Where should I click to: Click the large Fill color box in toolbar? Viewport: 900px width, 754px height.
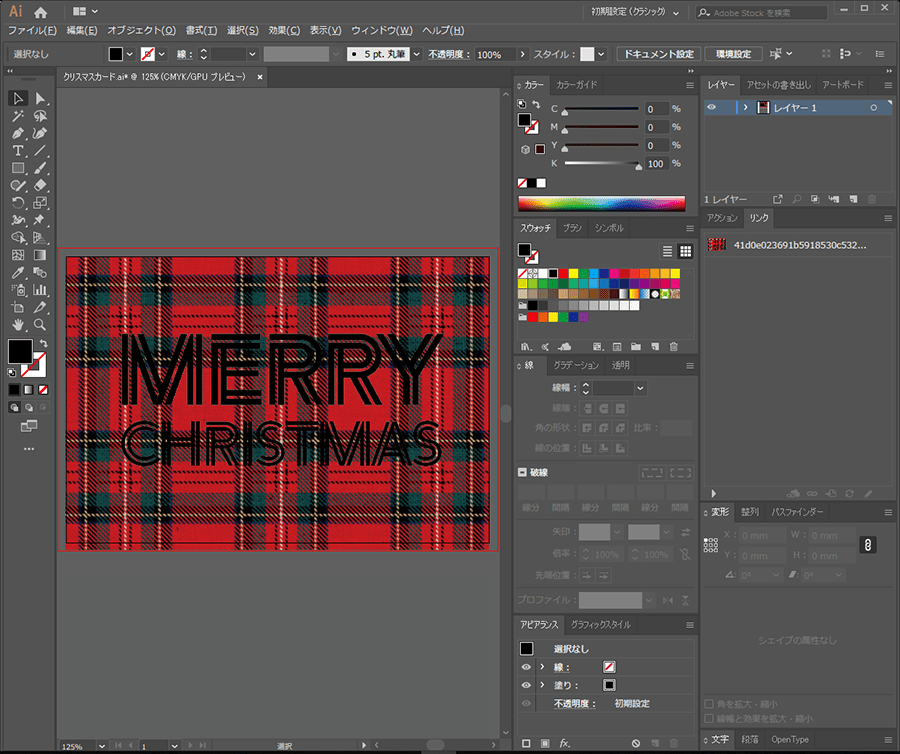point(20,351)
